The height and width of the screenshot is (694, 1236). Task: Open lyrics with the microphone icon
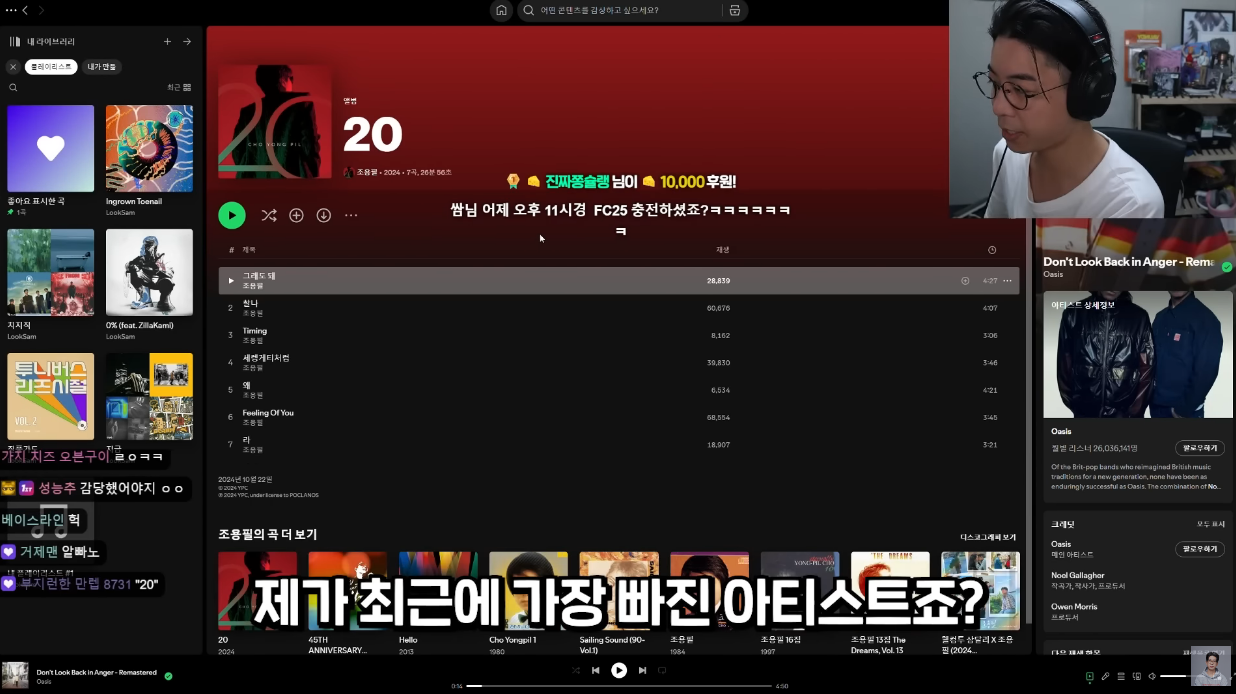1106,677
